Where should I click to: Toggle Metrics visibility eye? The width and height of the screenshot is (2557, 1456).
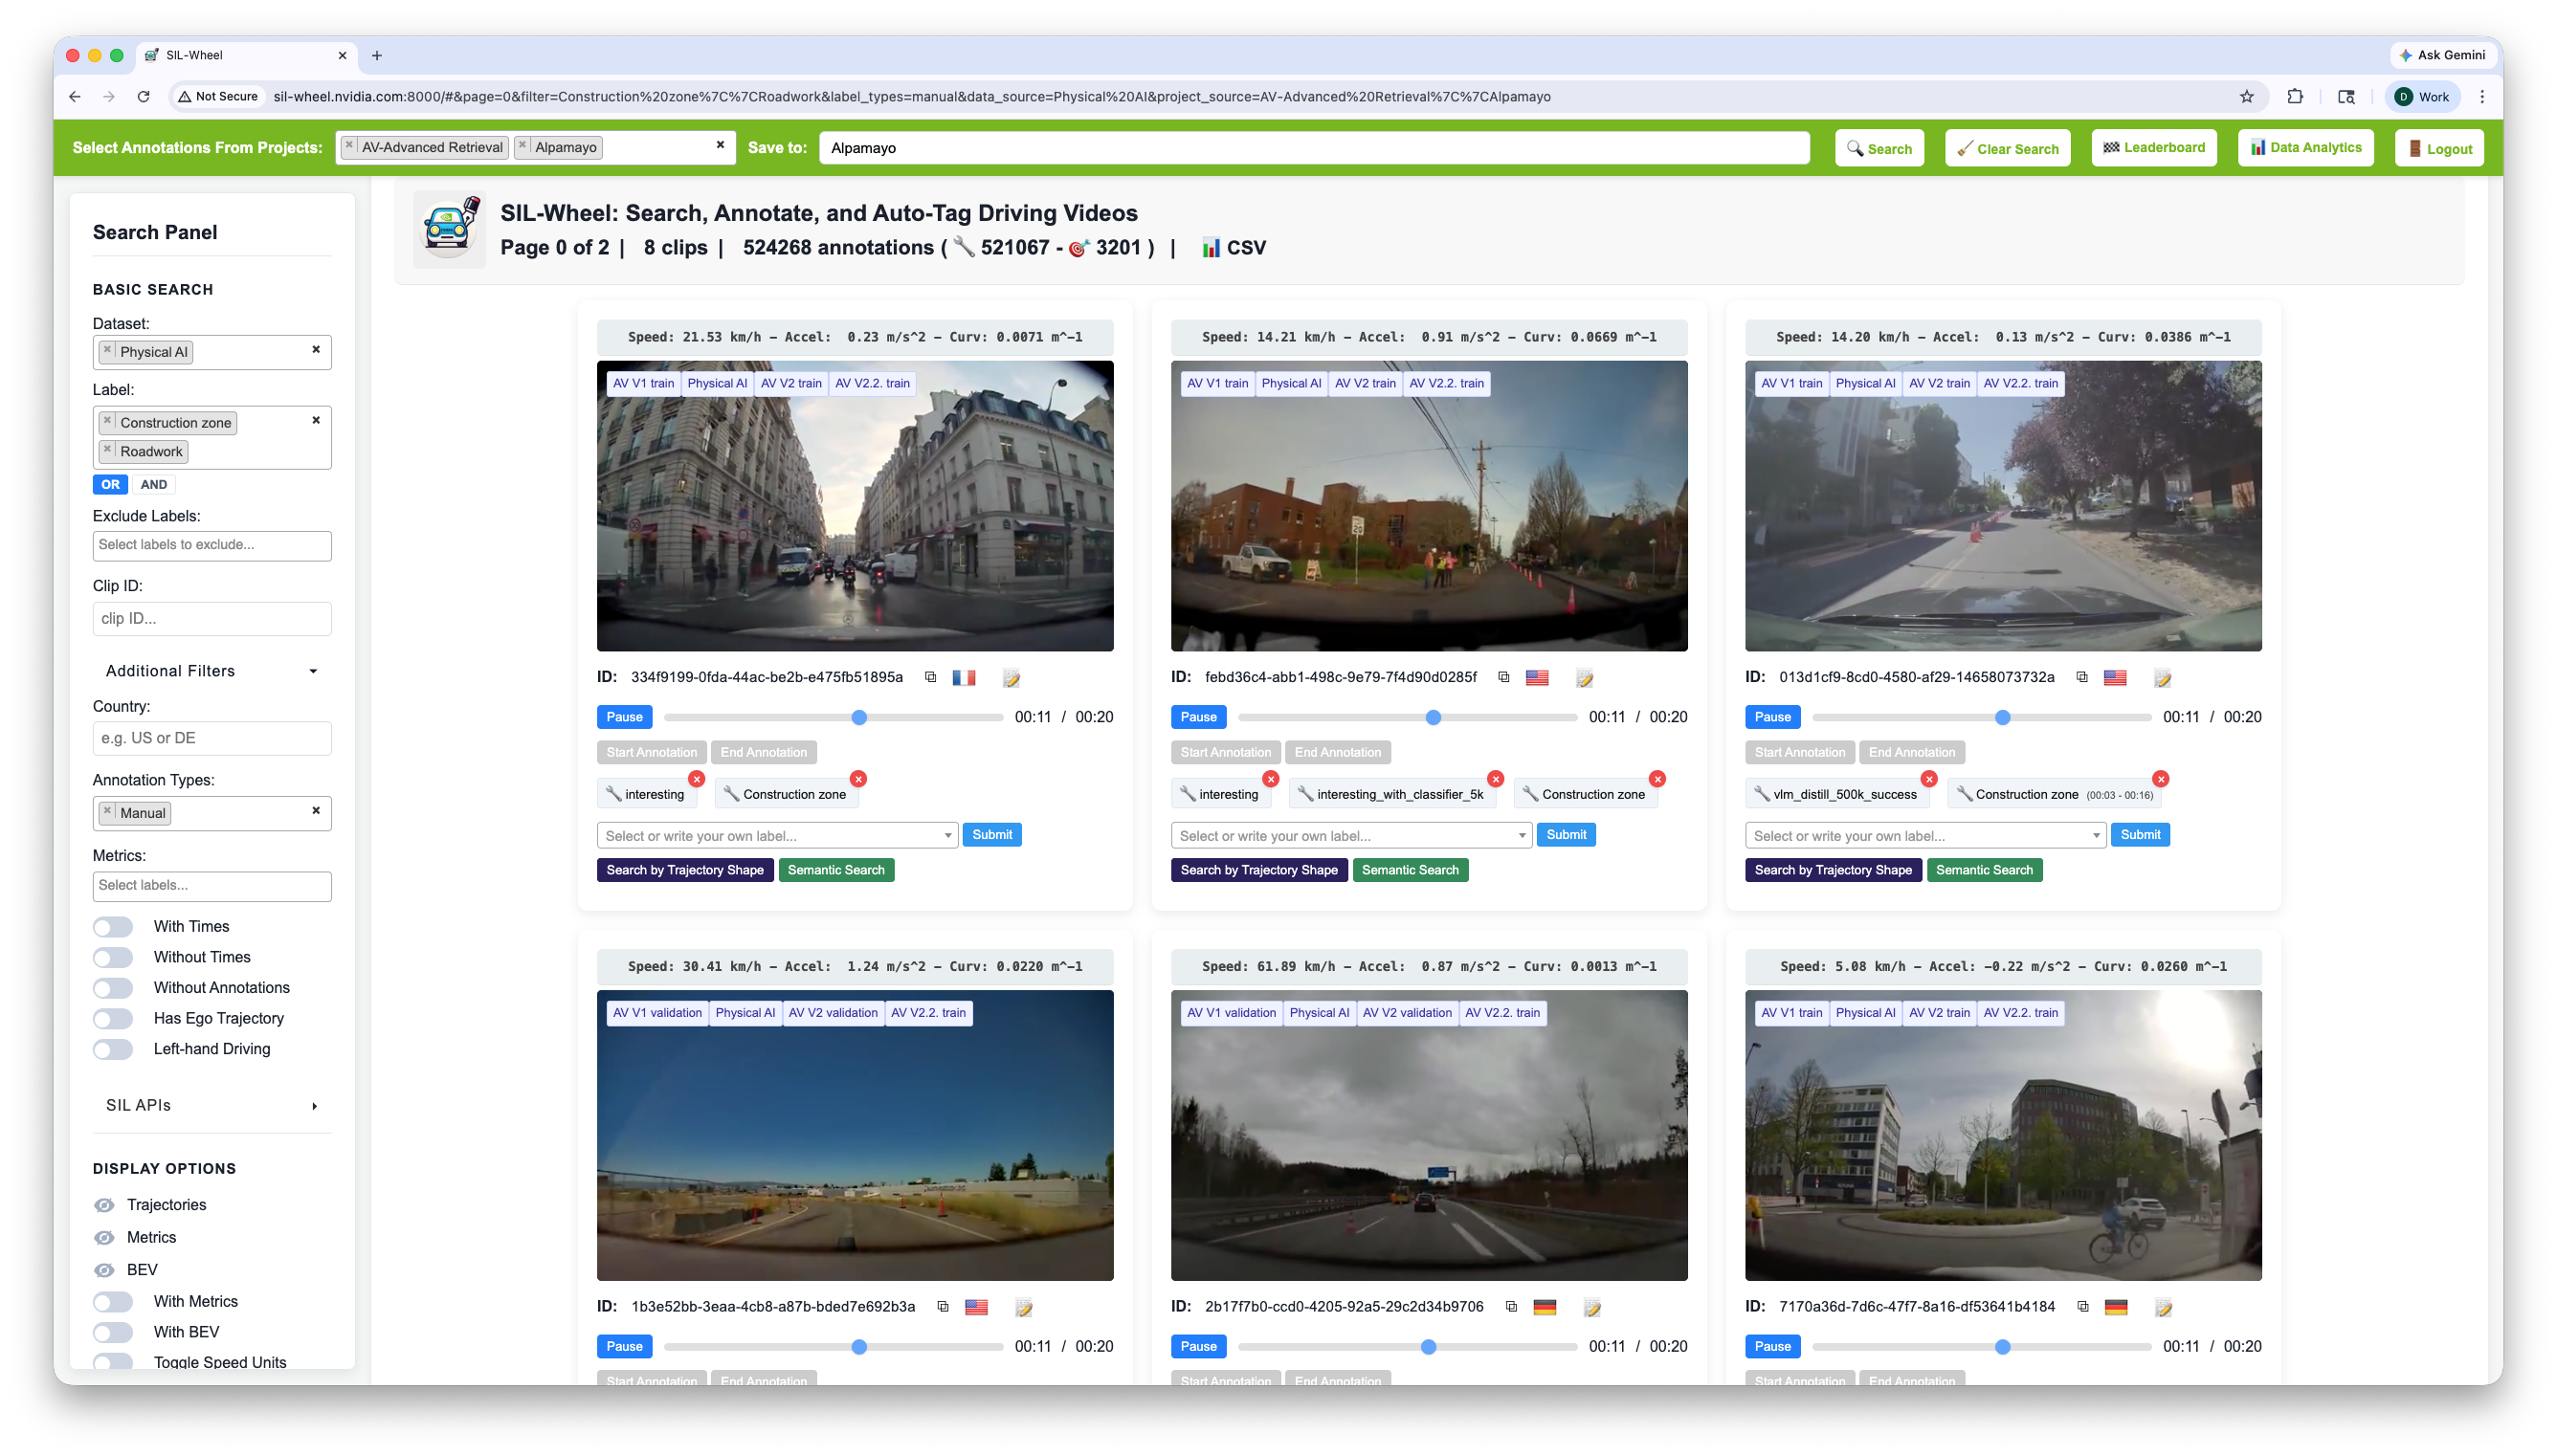(104, 1237)
